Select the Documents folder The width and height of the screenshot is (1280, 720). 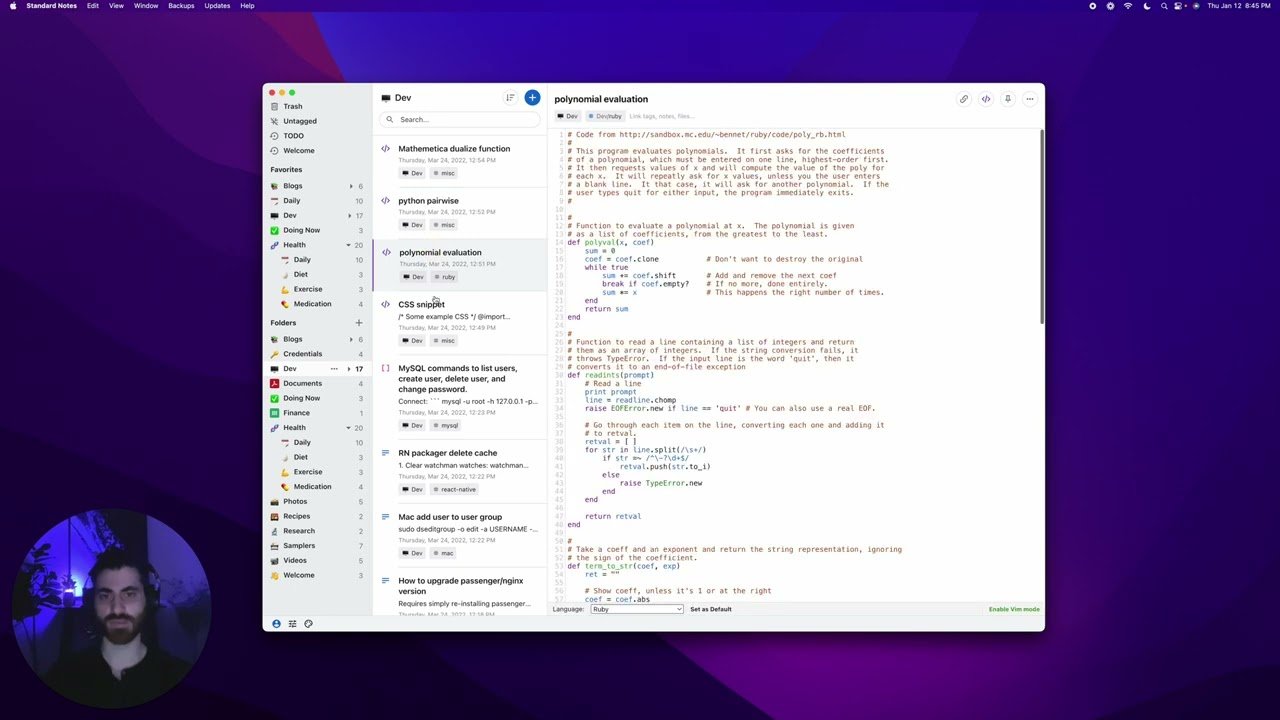[x=317, y=383]
